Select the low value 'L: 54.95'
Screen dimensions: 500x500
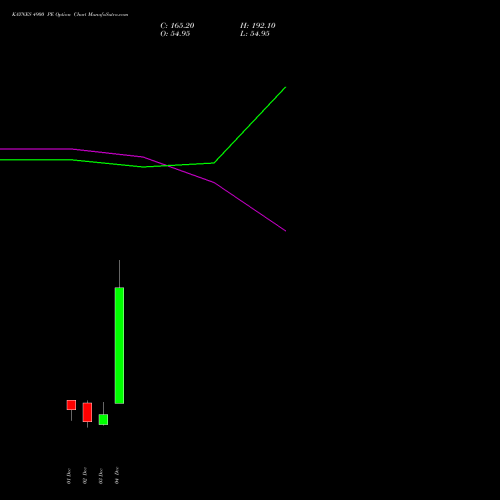255,34
